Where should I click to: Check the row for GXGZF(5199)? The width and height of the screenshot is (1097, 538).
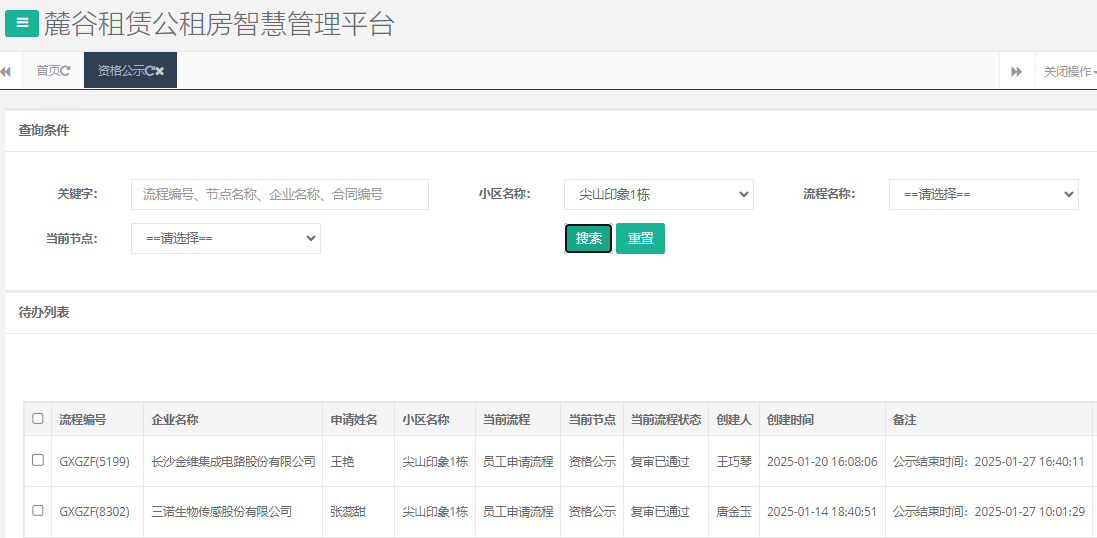click(38, 460)
